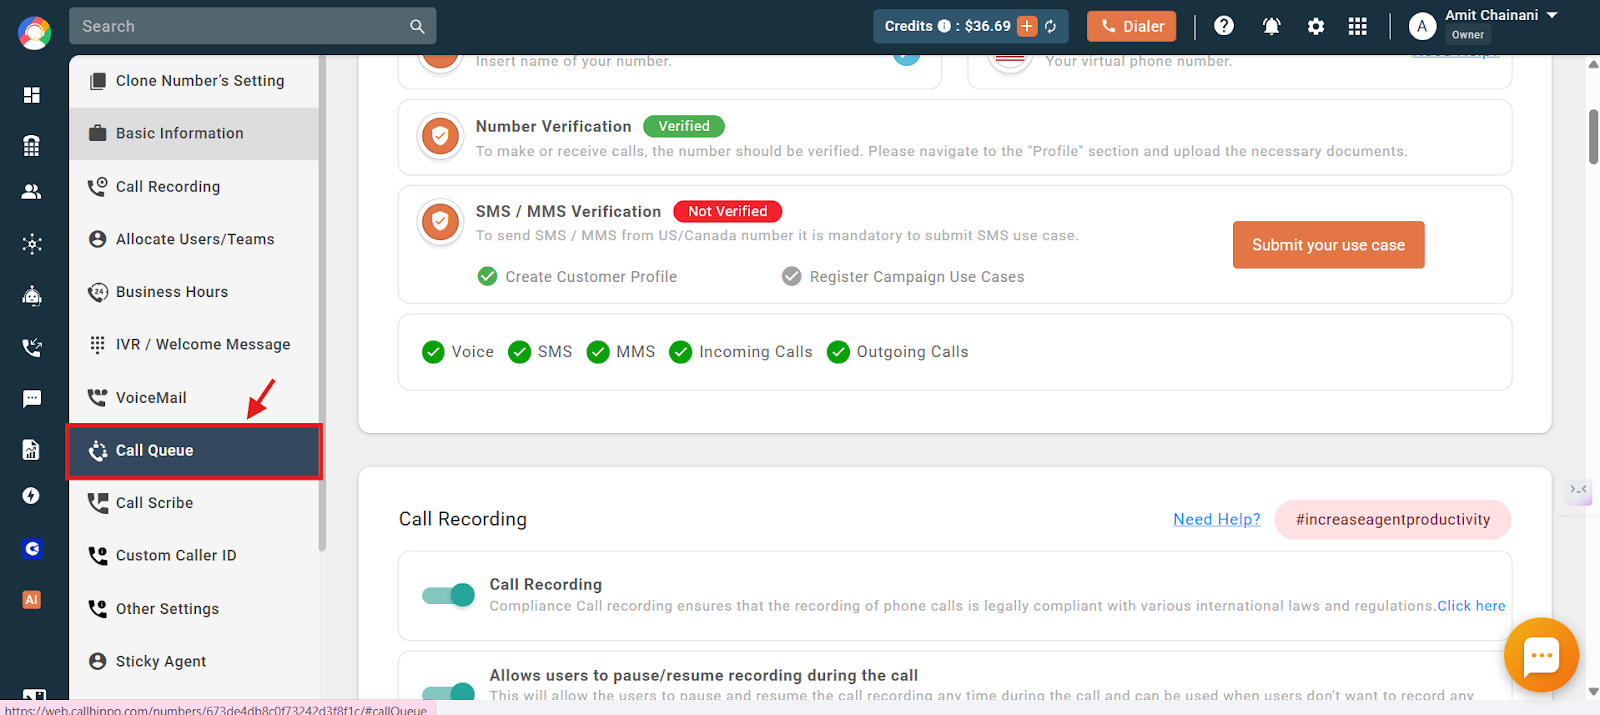Click the Outgoing Calls green check

[x=838, y=352]
